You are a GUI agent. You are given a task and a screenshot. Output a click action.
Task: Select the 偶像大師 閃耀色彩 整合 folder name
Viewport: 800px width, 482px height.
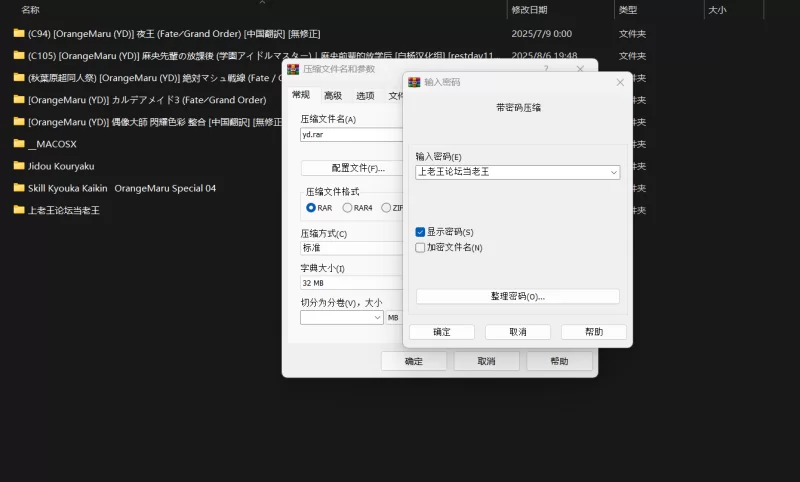155,122
